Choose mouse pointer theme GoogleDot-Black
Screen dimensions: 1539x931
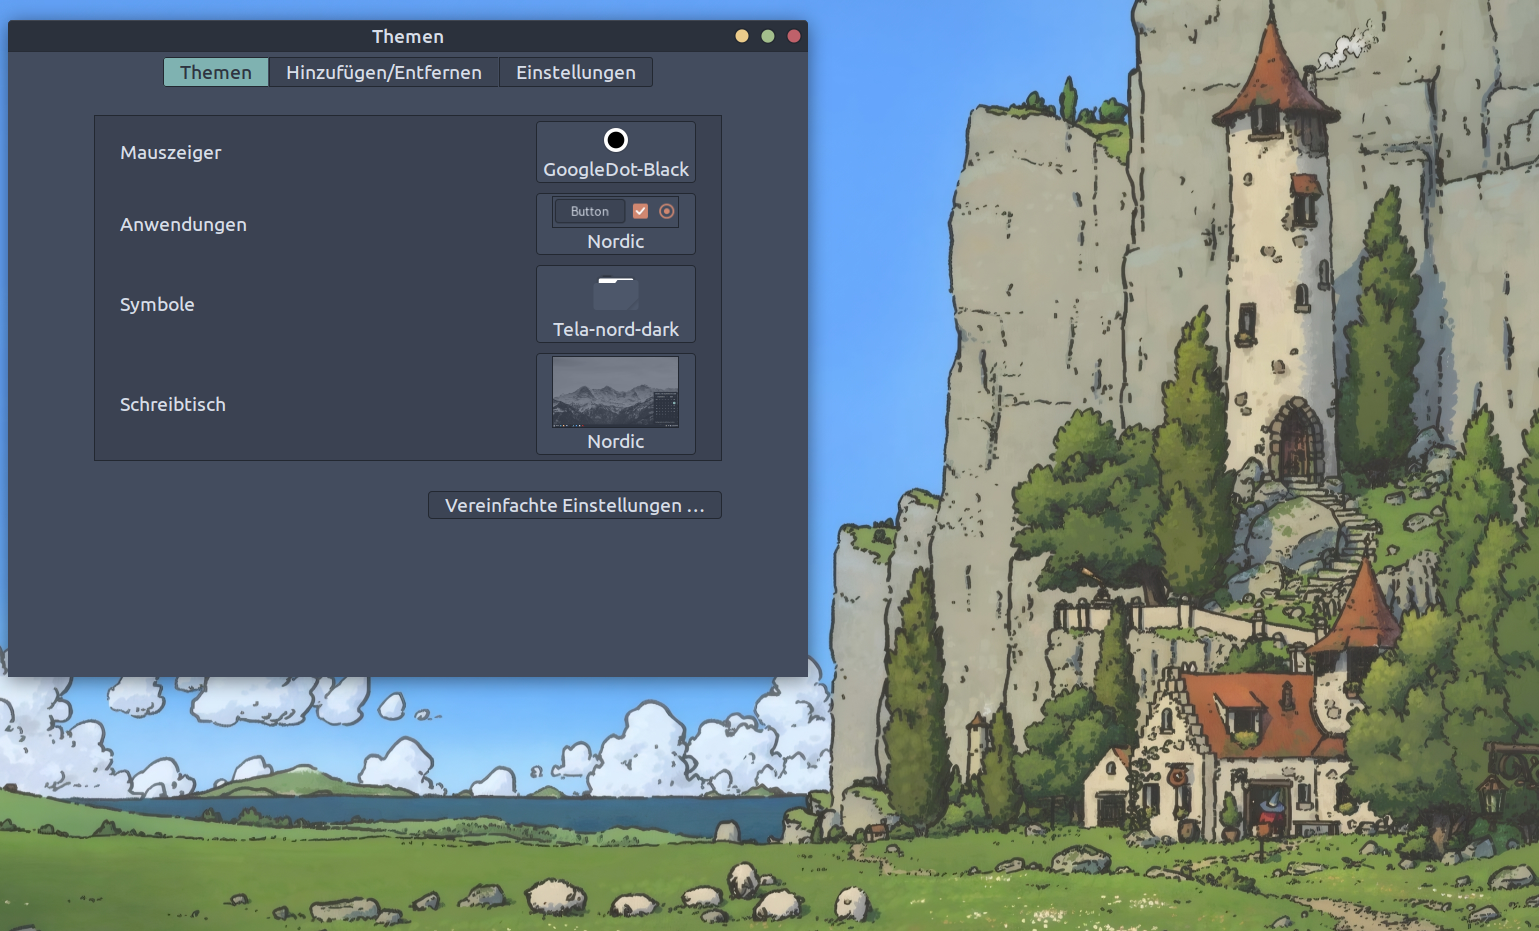click(x=616, y=152)
